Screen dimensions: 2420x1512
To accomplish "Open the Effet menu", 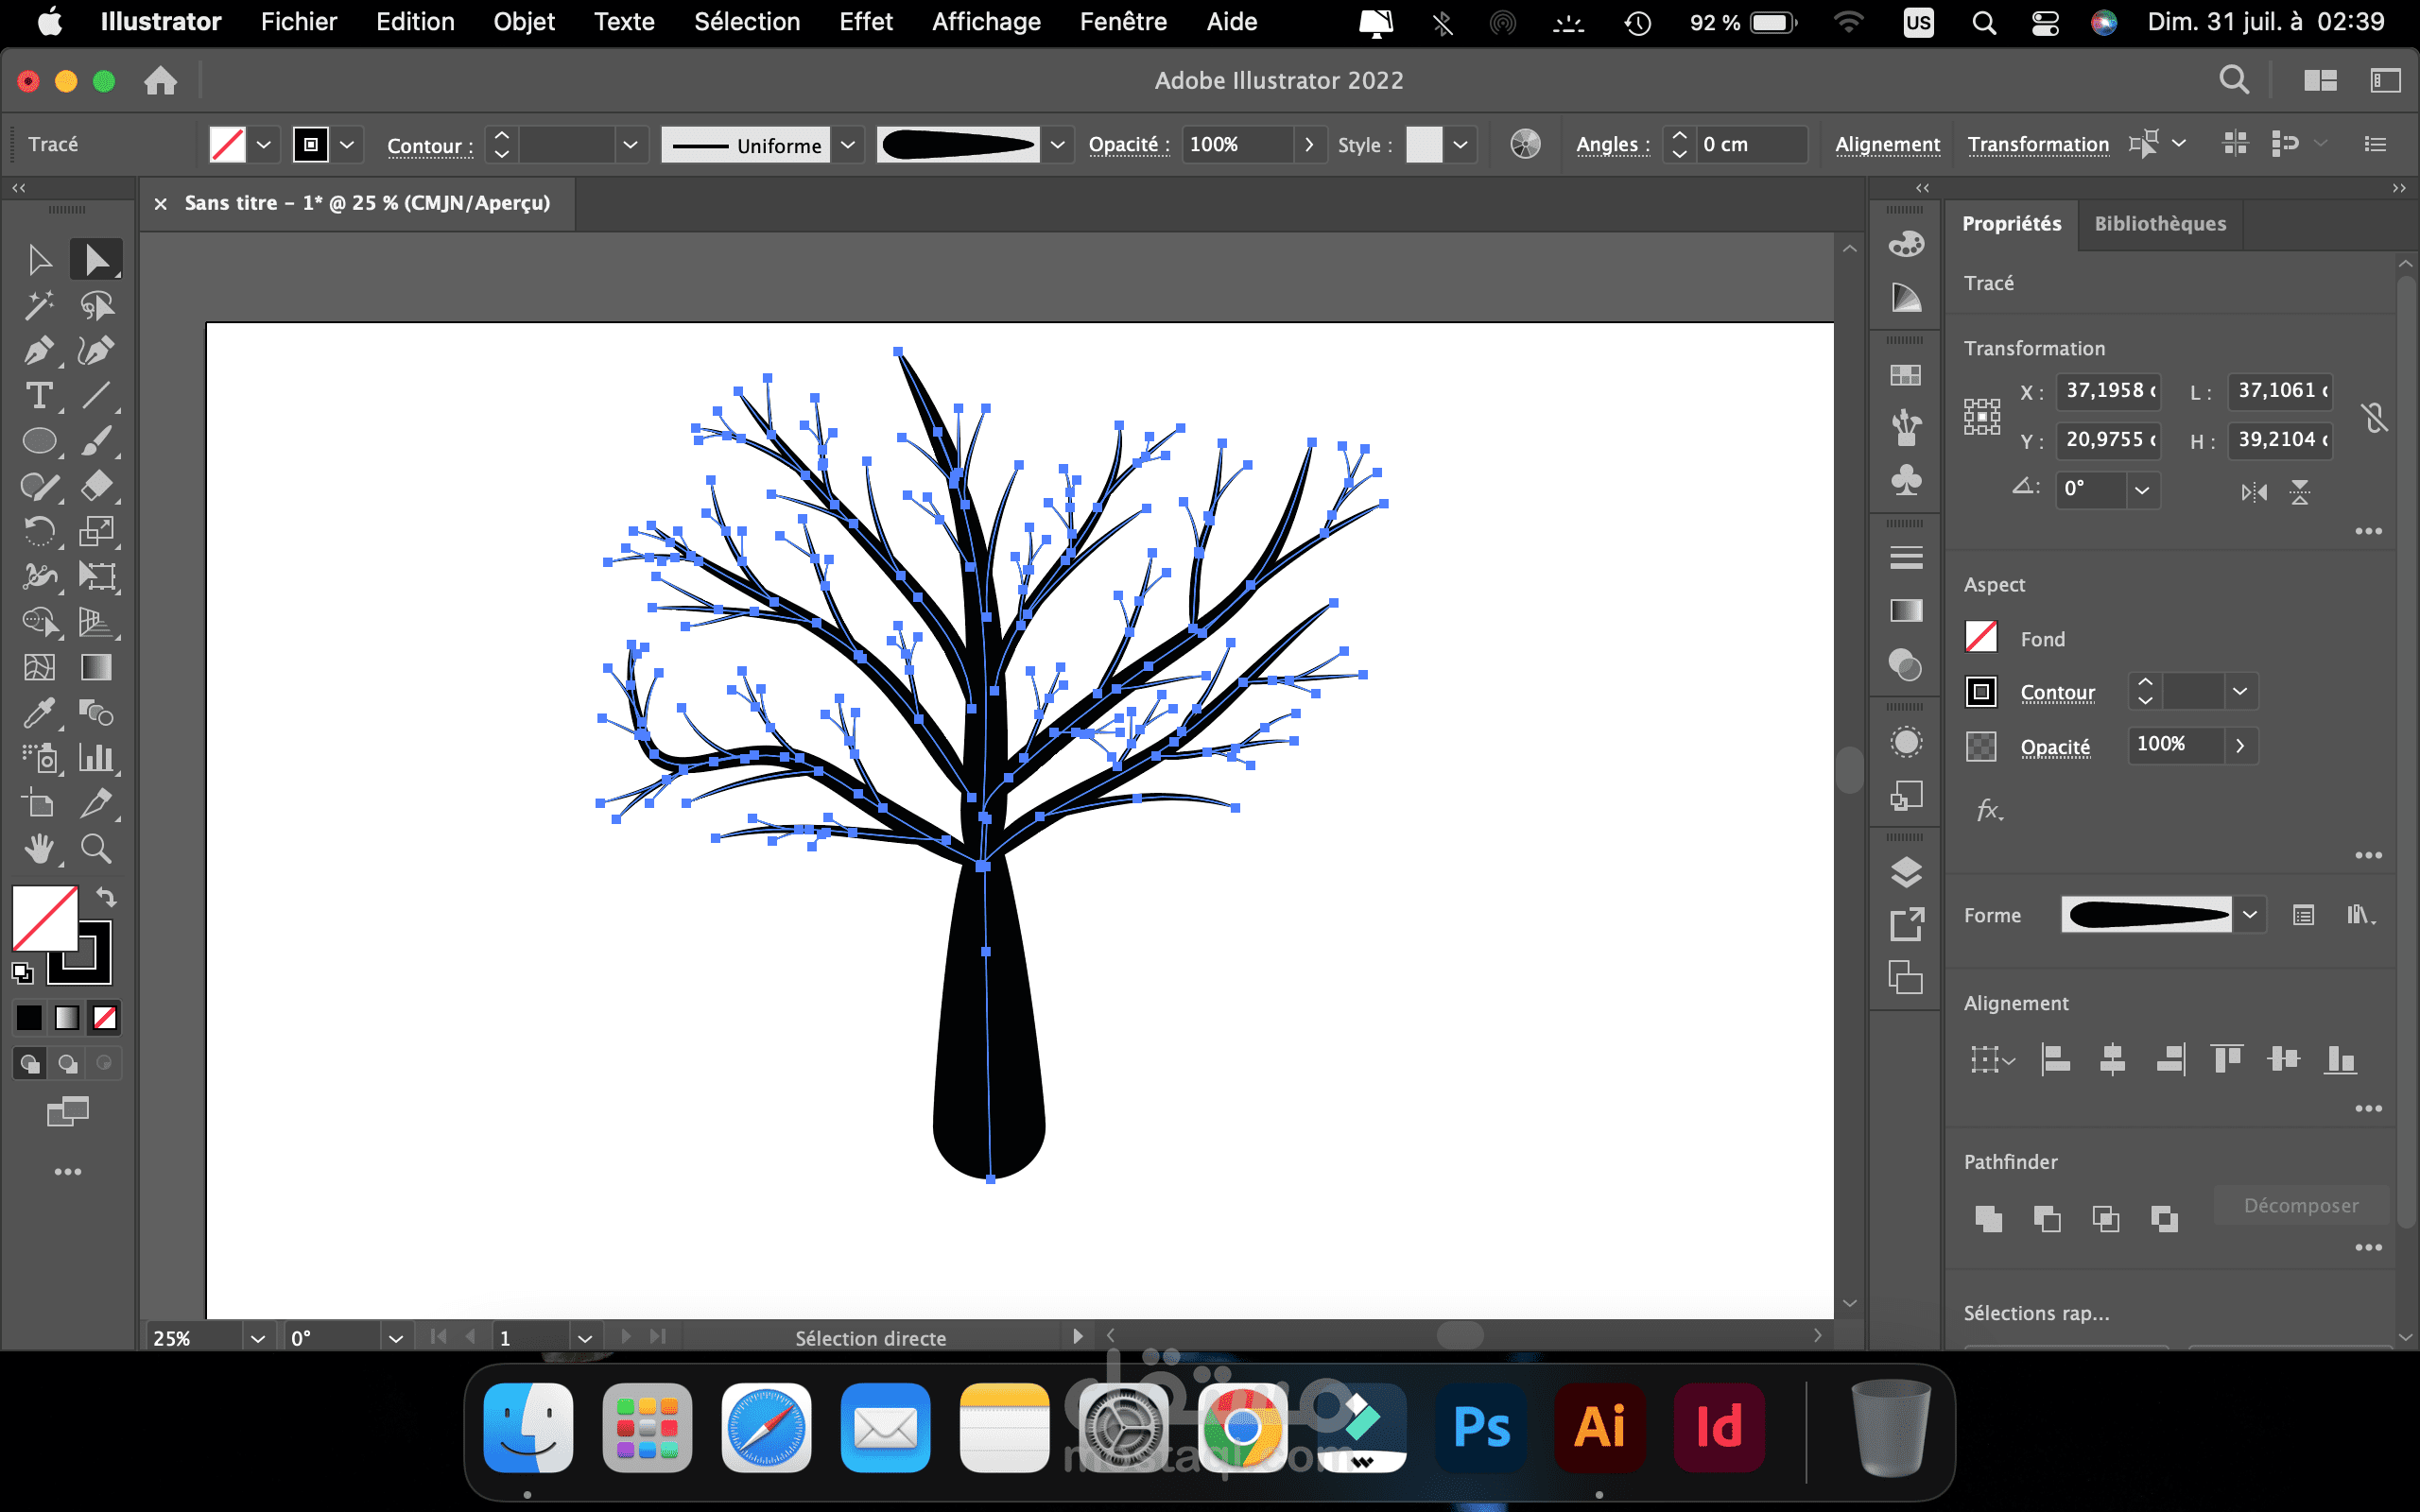I will pyautogui.click(x=865, y=22).
